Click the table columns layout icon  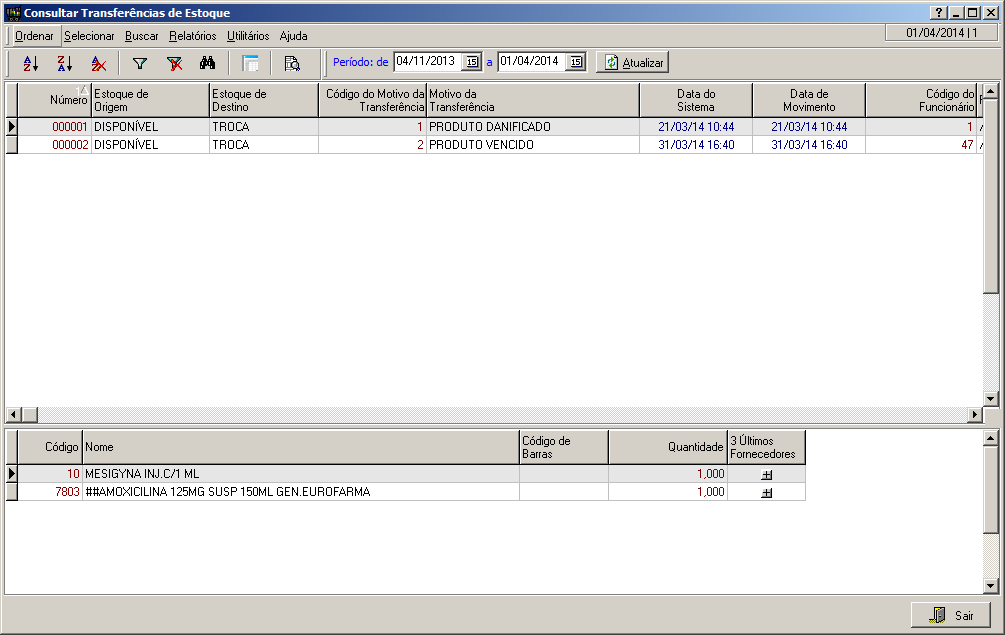click(250, 63)
